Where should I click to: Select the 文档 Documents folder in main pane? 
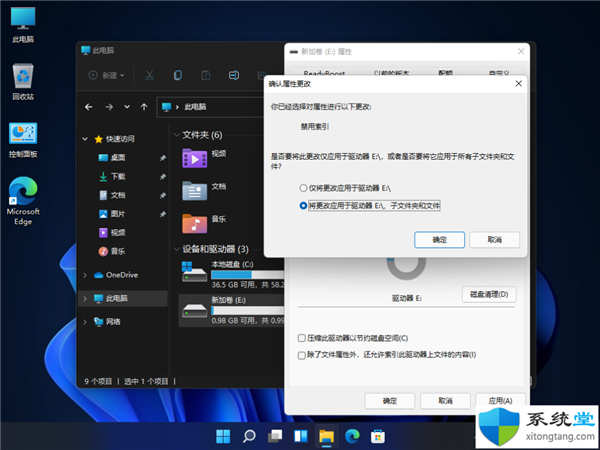click(204, 190)
